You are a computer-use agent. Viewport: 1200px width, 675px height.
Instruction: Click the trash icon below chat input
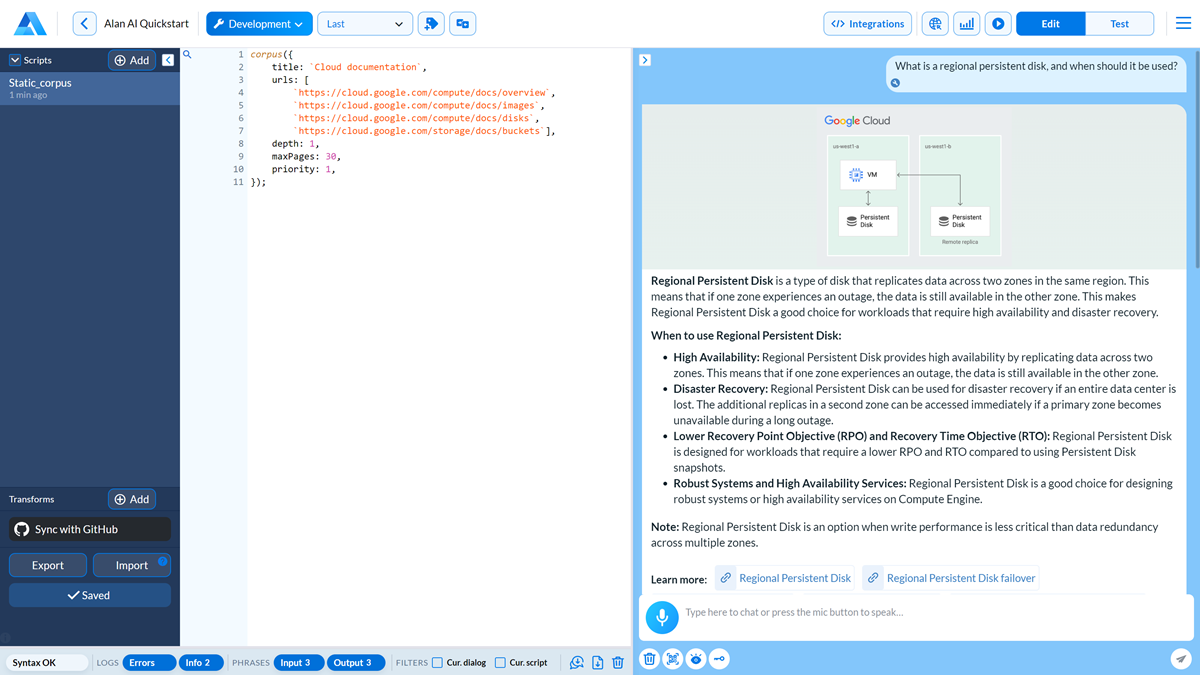649,658
